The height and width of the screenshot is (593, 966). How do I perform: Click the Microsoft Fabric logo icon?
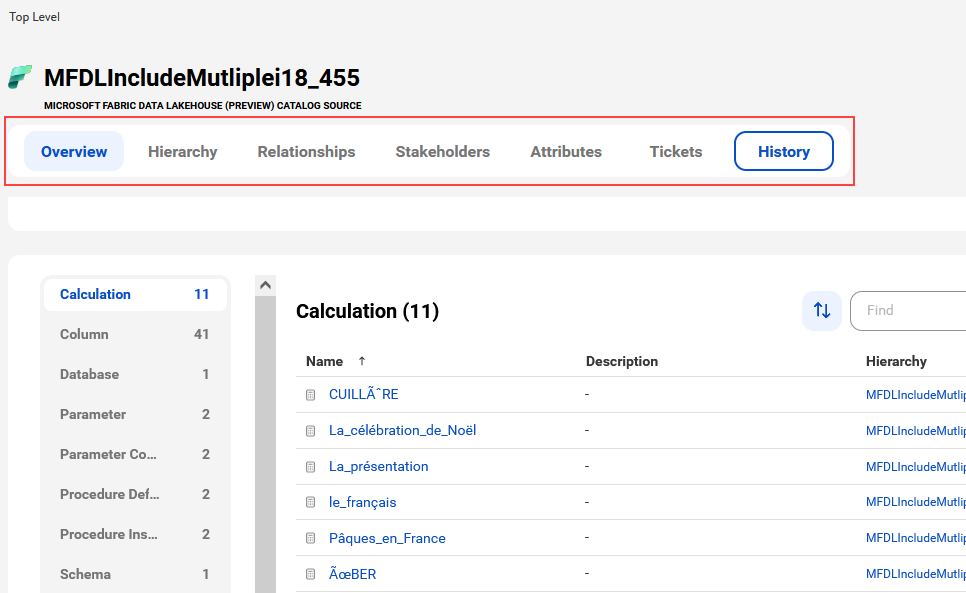(x=20, y=78)
